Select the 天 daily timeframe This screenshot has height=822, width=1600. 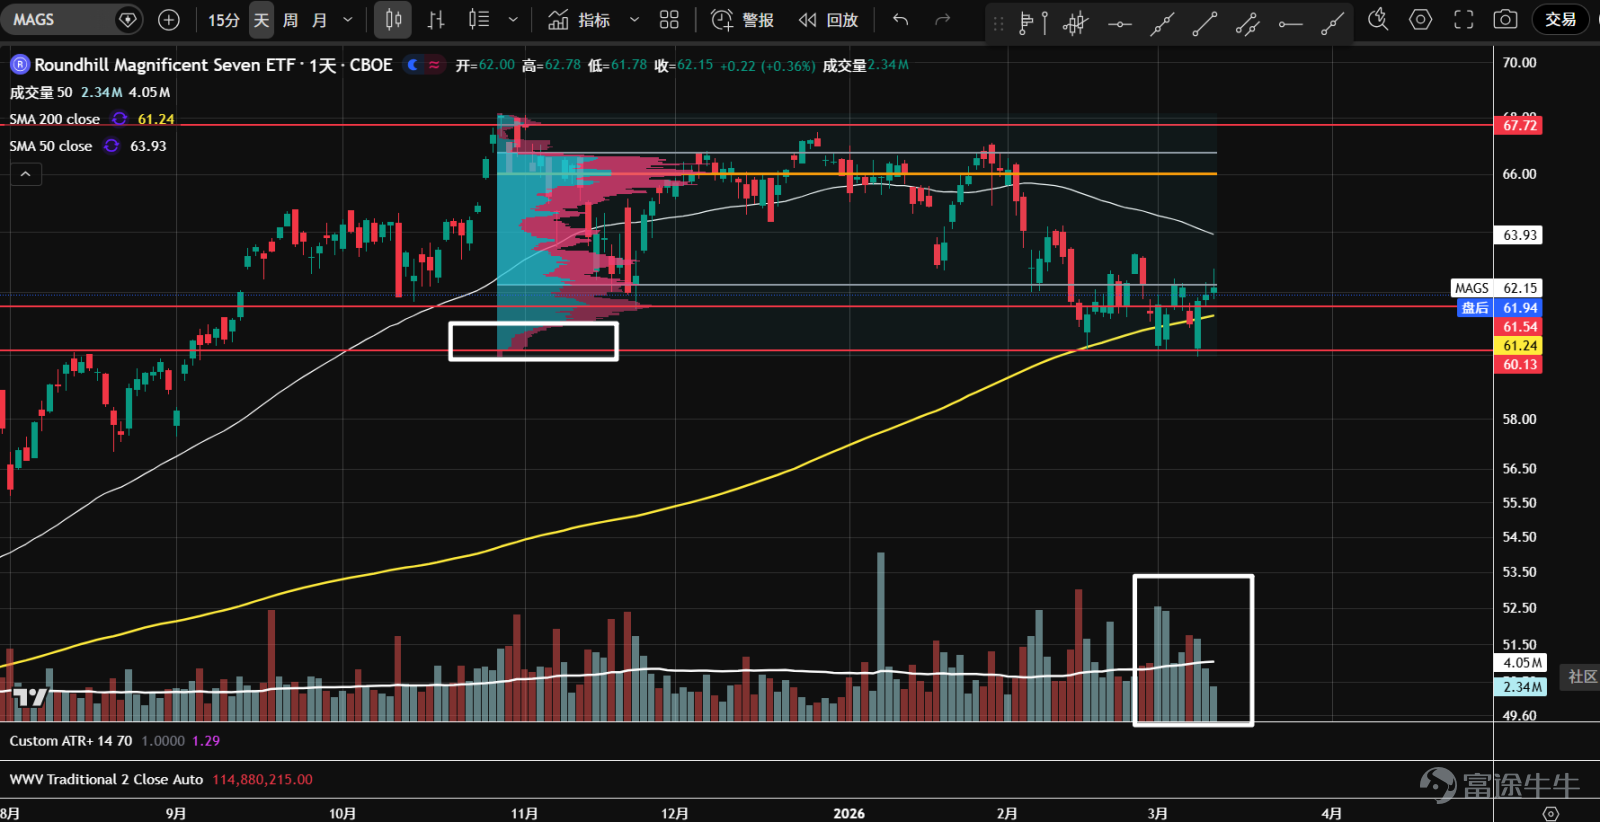(x=261, y=19)
